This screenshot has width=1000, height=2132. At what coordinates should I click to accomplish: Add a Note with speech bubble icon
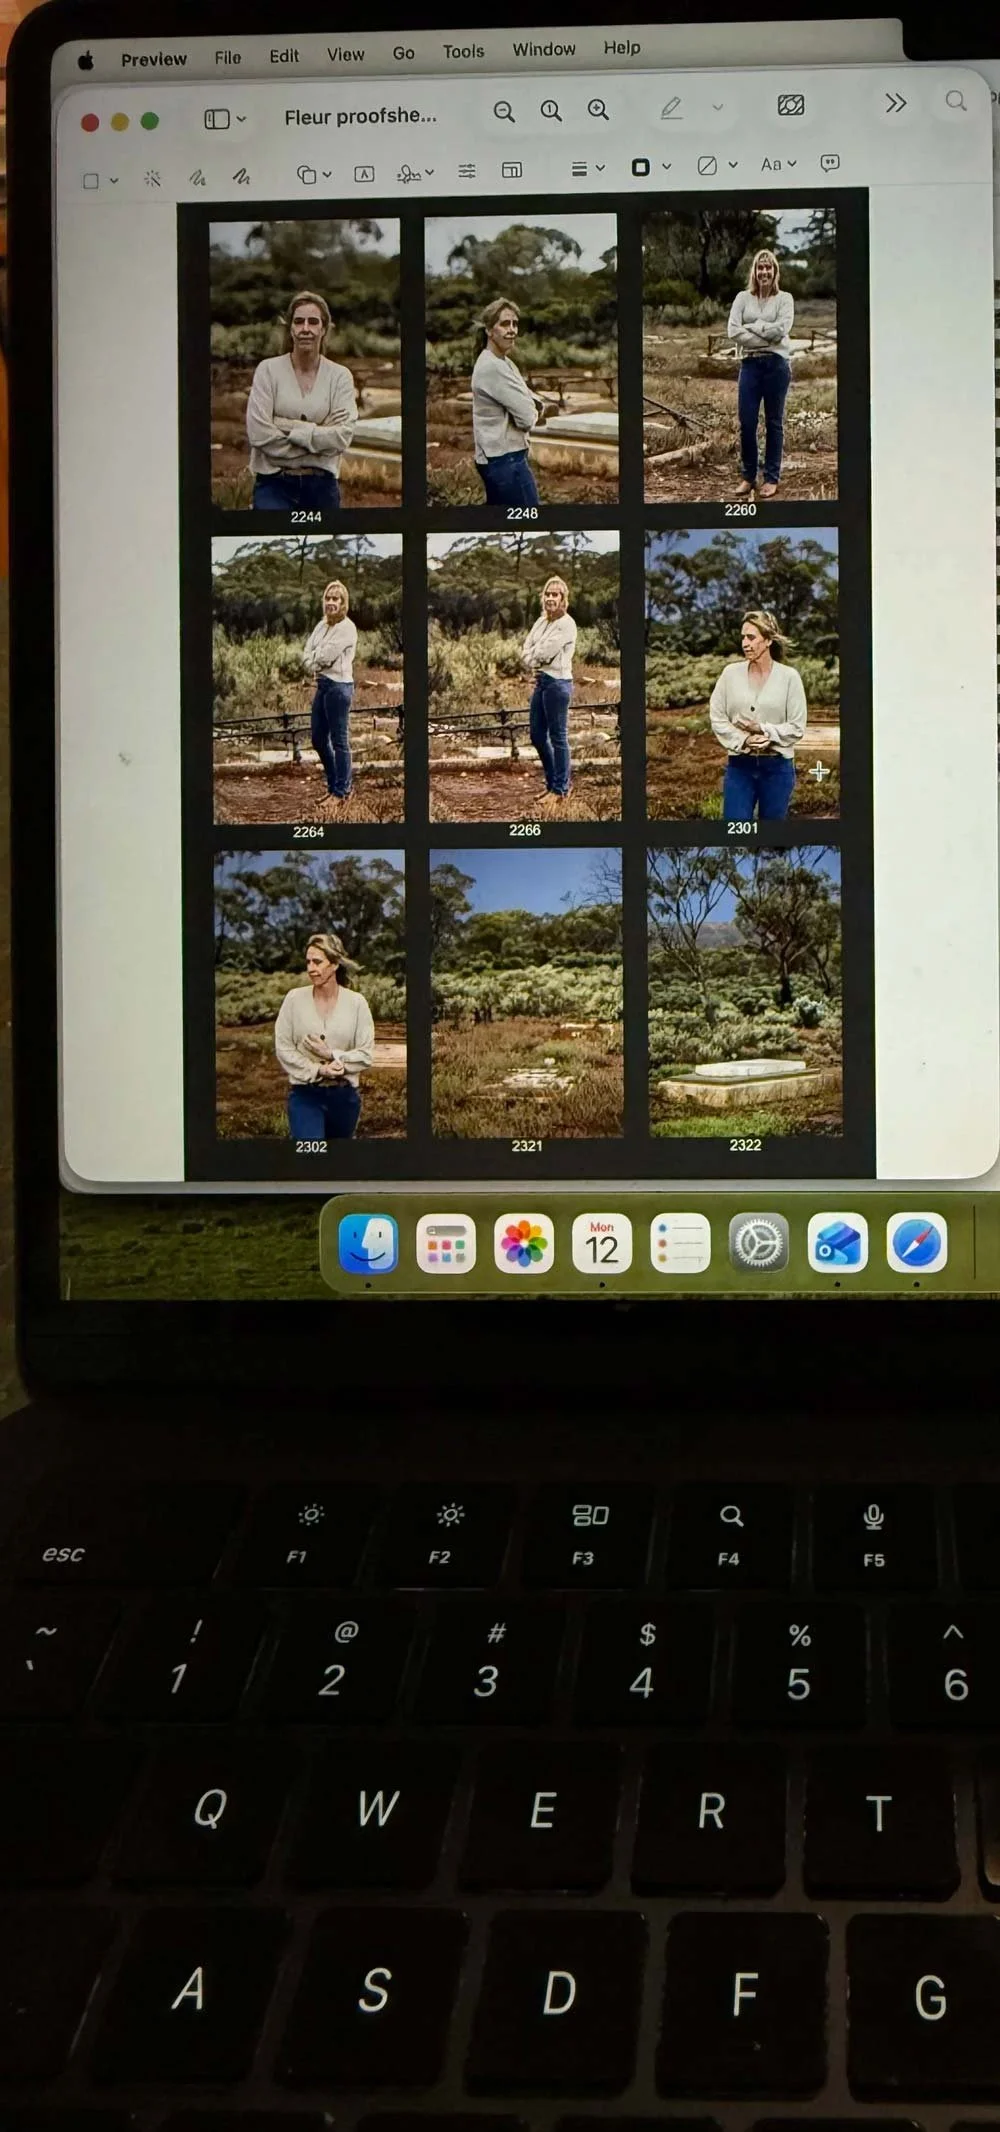coord(830,162)
